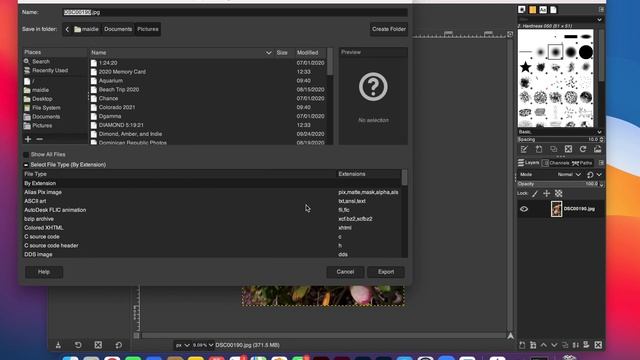Click Delete tool preset icon
The height and width of the screenshot is (360, 640).
(98, 345)
